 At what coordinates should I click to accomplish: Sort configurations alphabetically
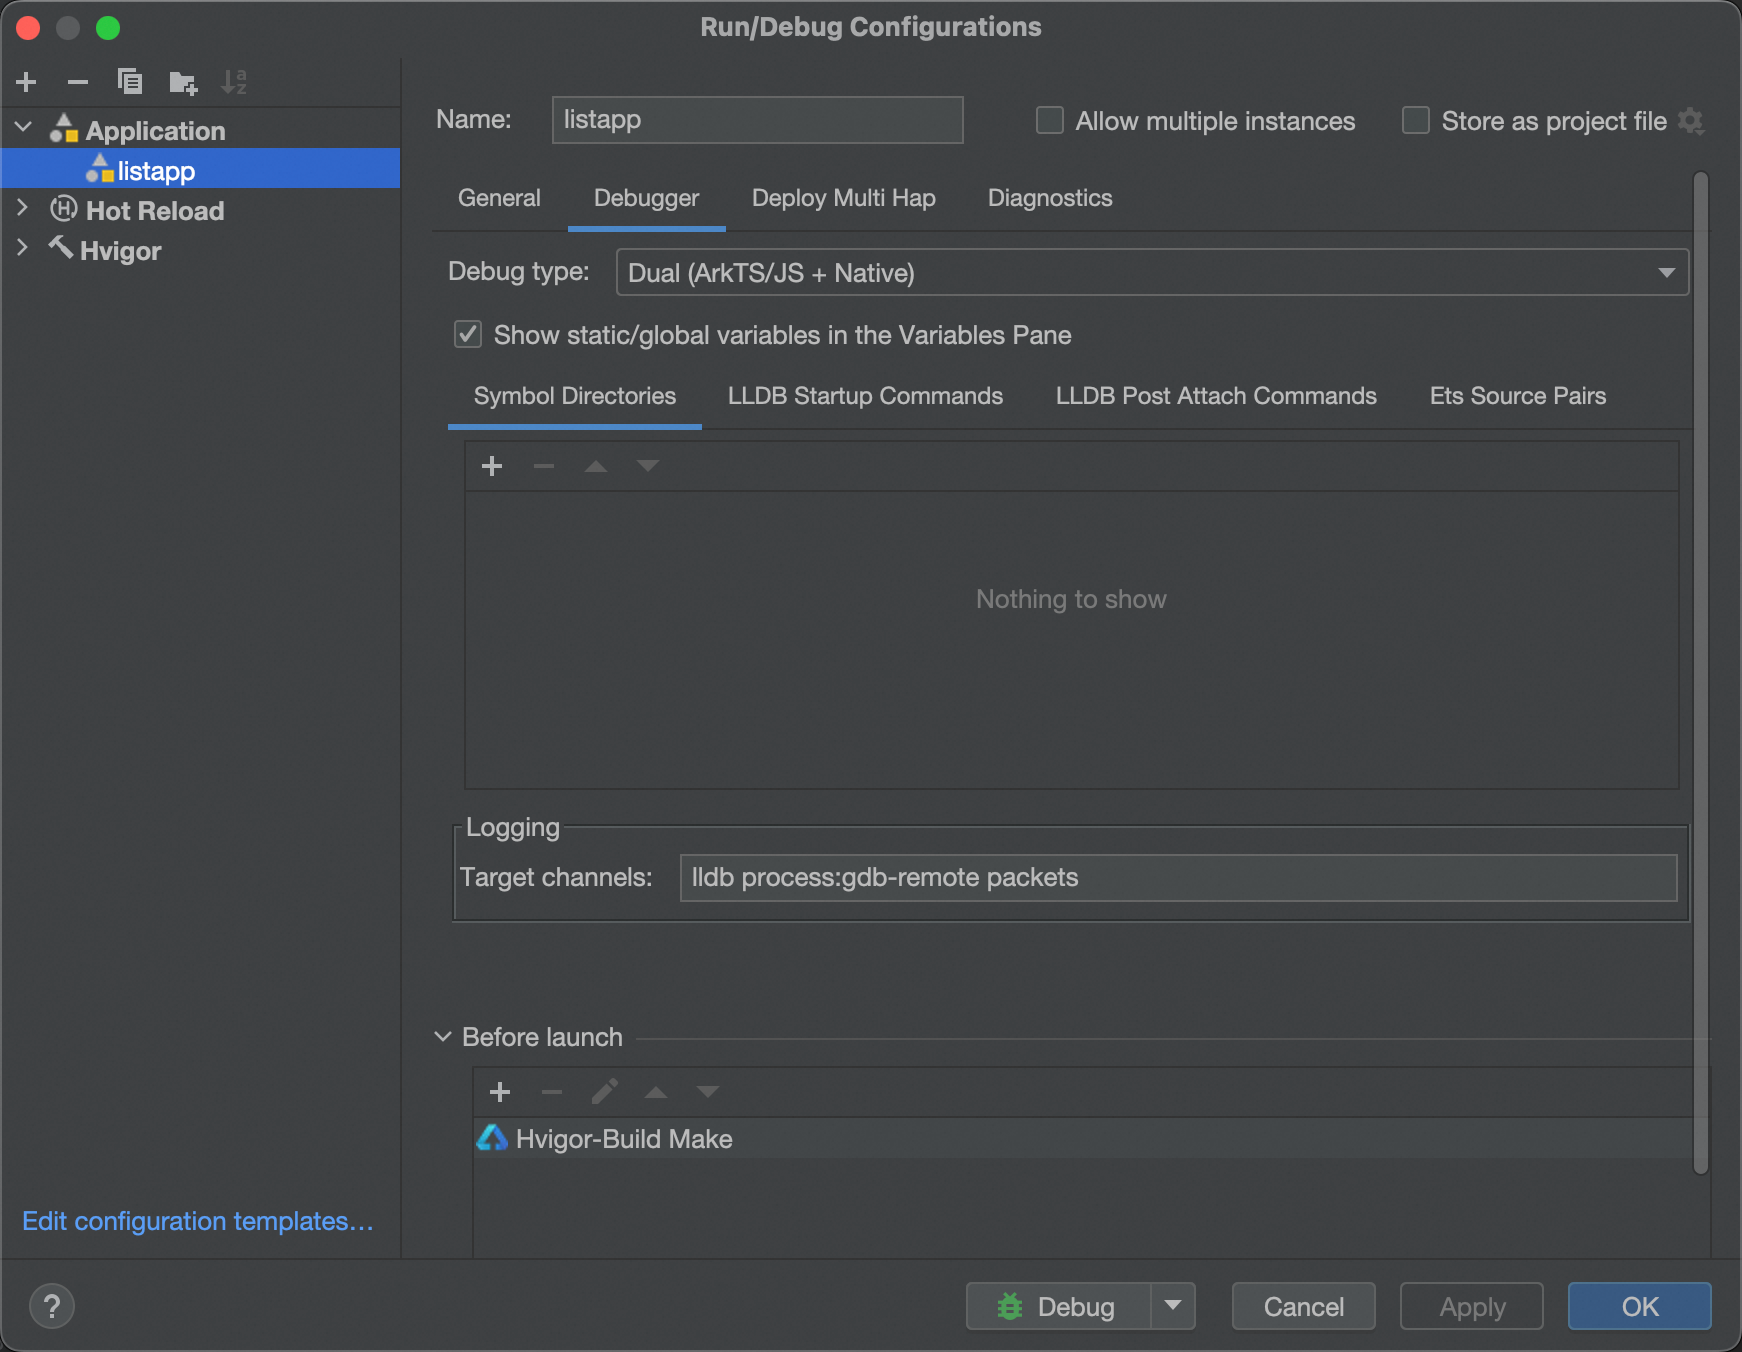234,82
